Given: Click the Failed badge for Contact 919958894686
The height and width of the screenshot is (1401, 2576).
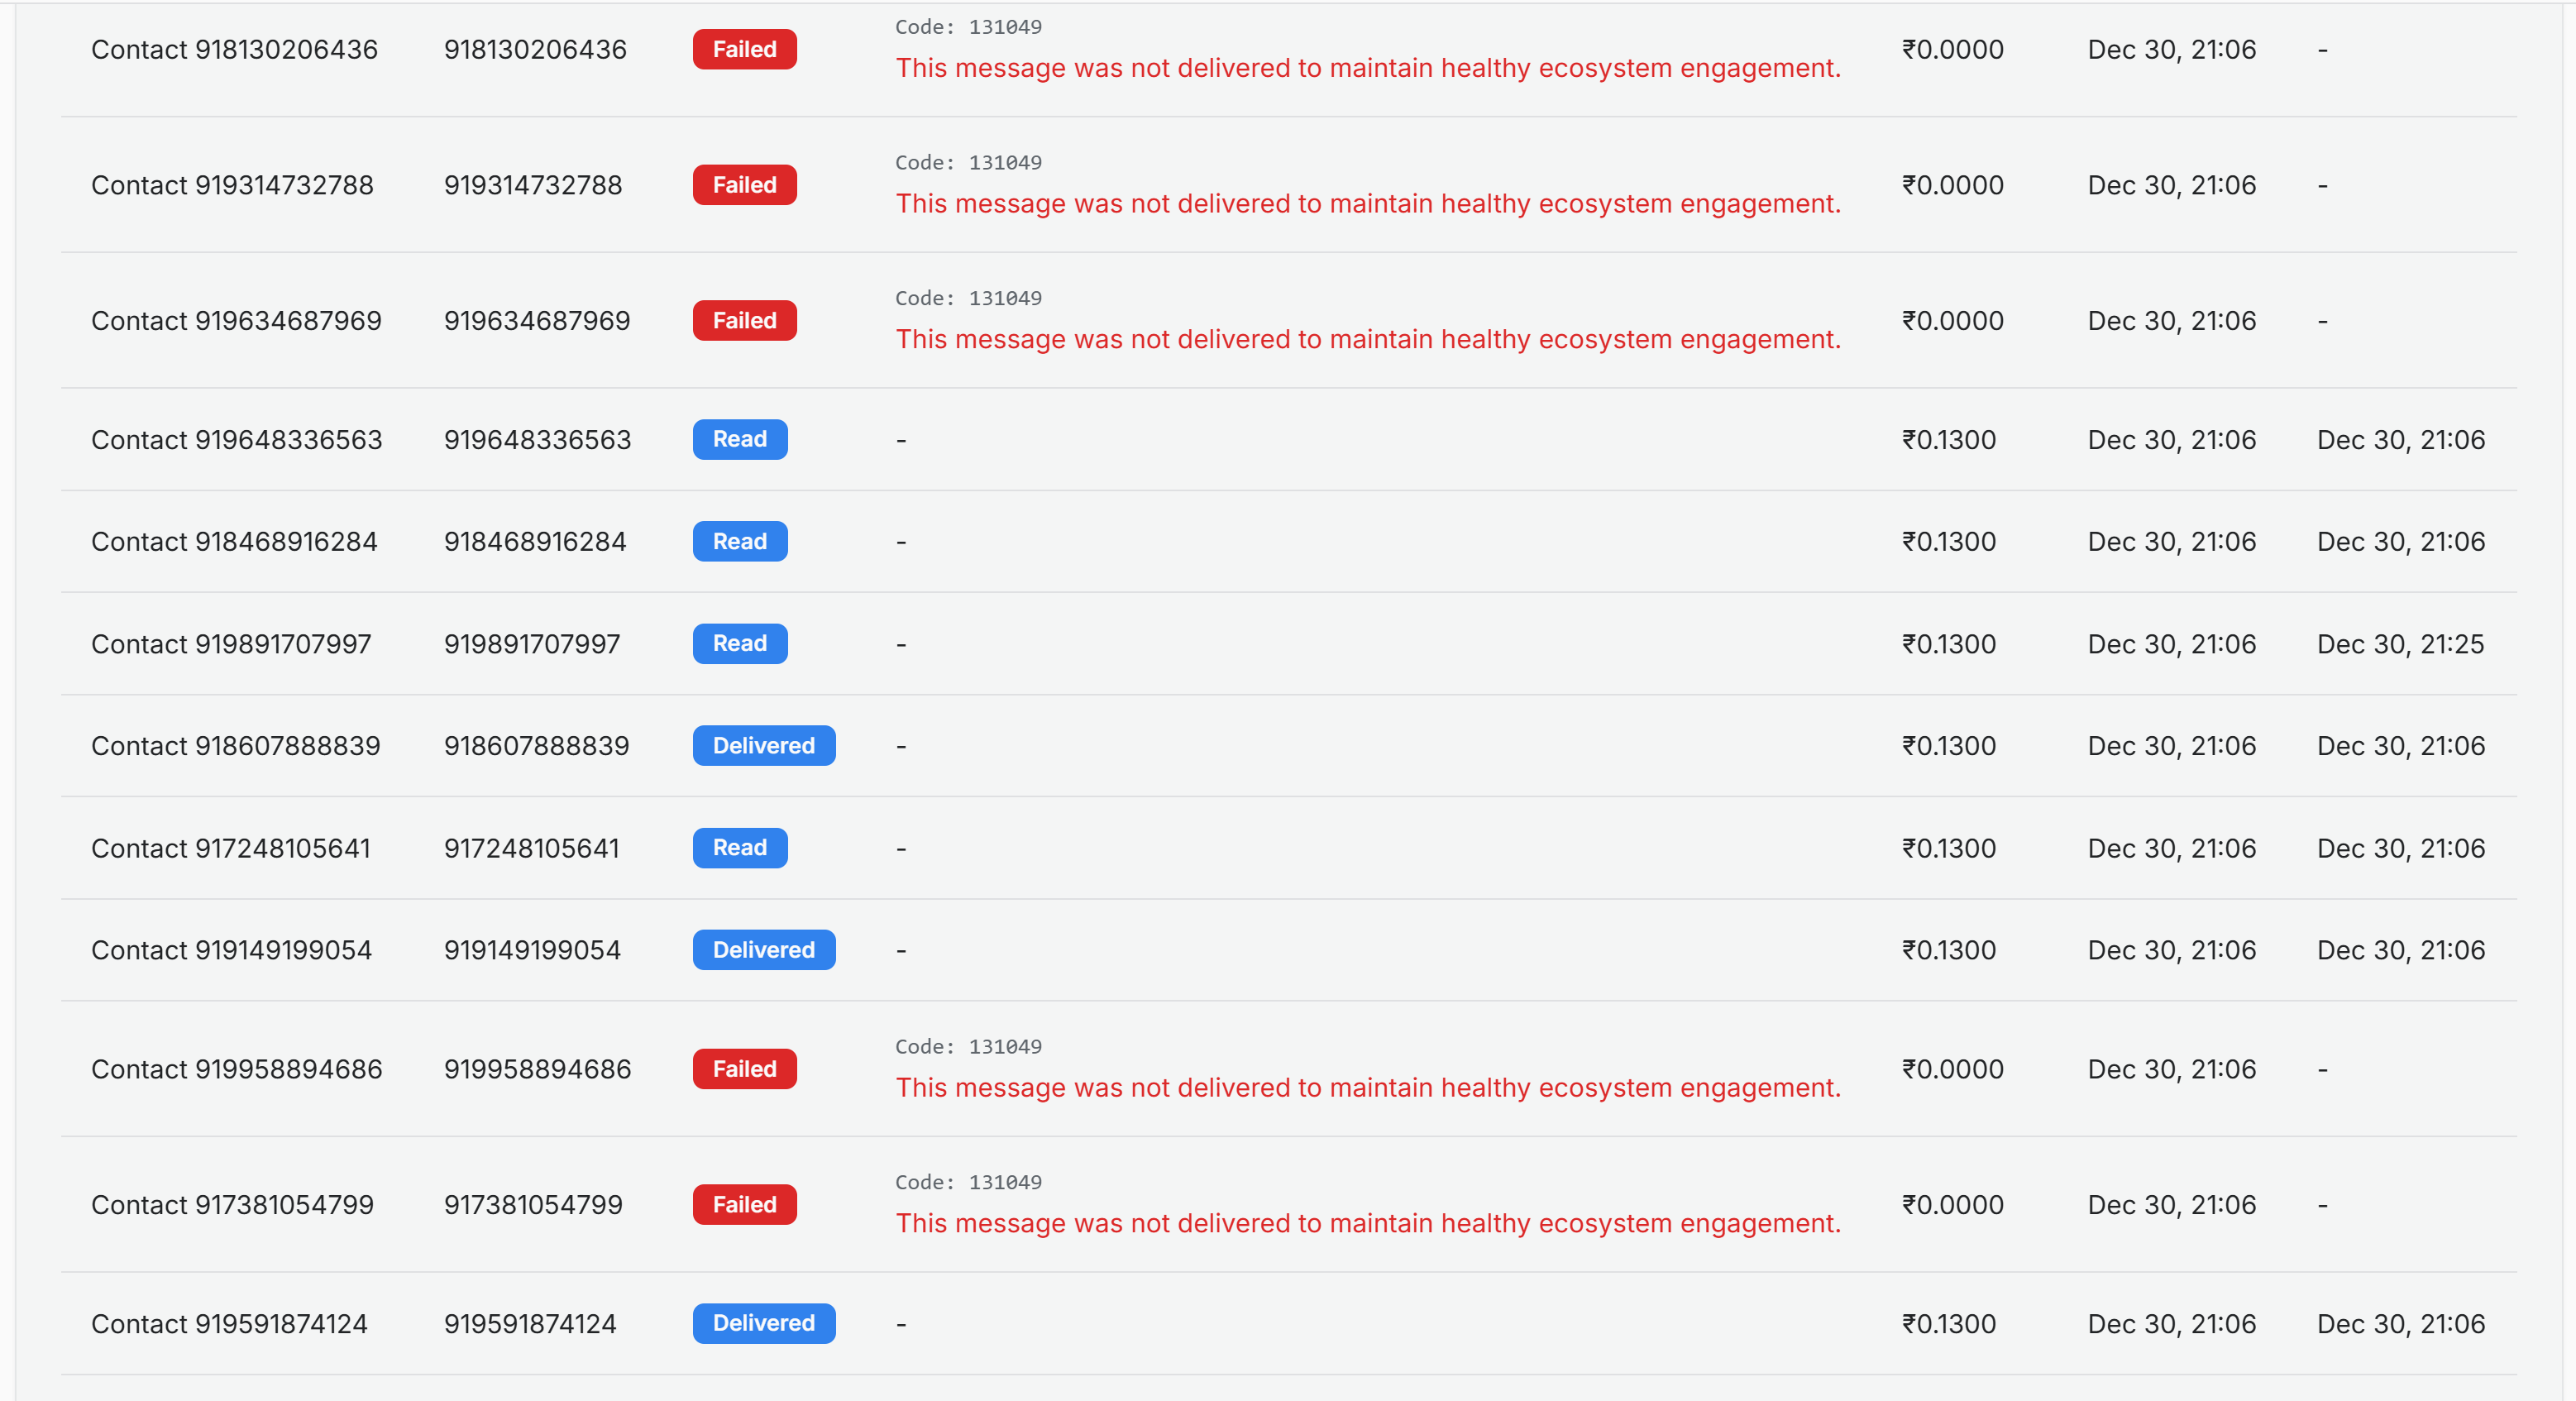Looking at the screenshot, I should [x=744, y=1068].
